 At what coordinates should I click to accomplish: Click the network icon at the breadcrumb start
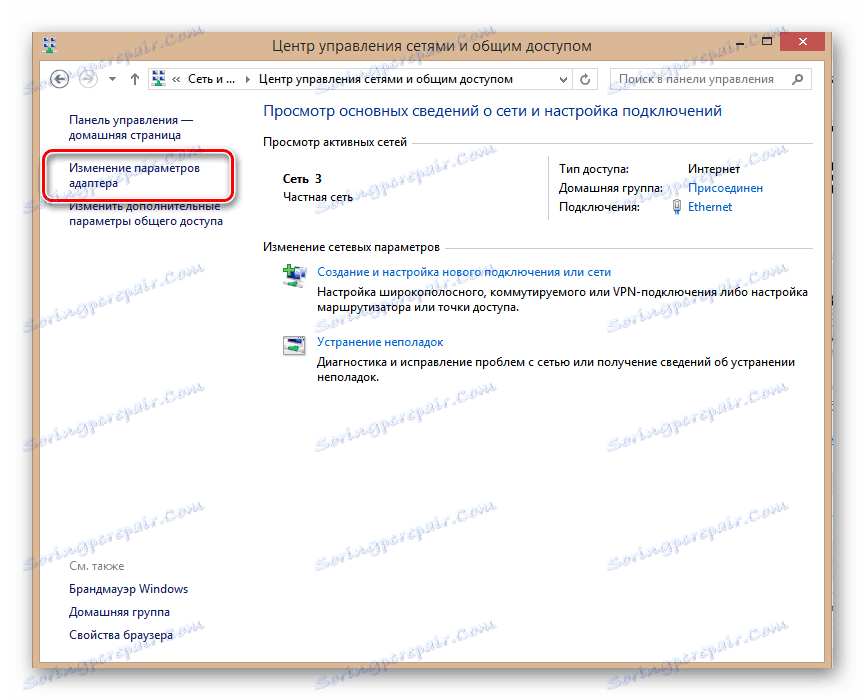point(158,78)
